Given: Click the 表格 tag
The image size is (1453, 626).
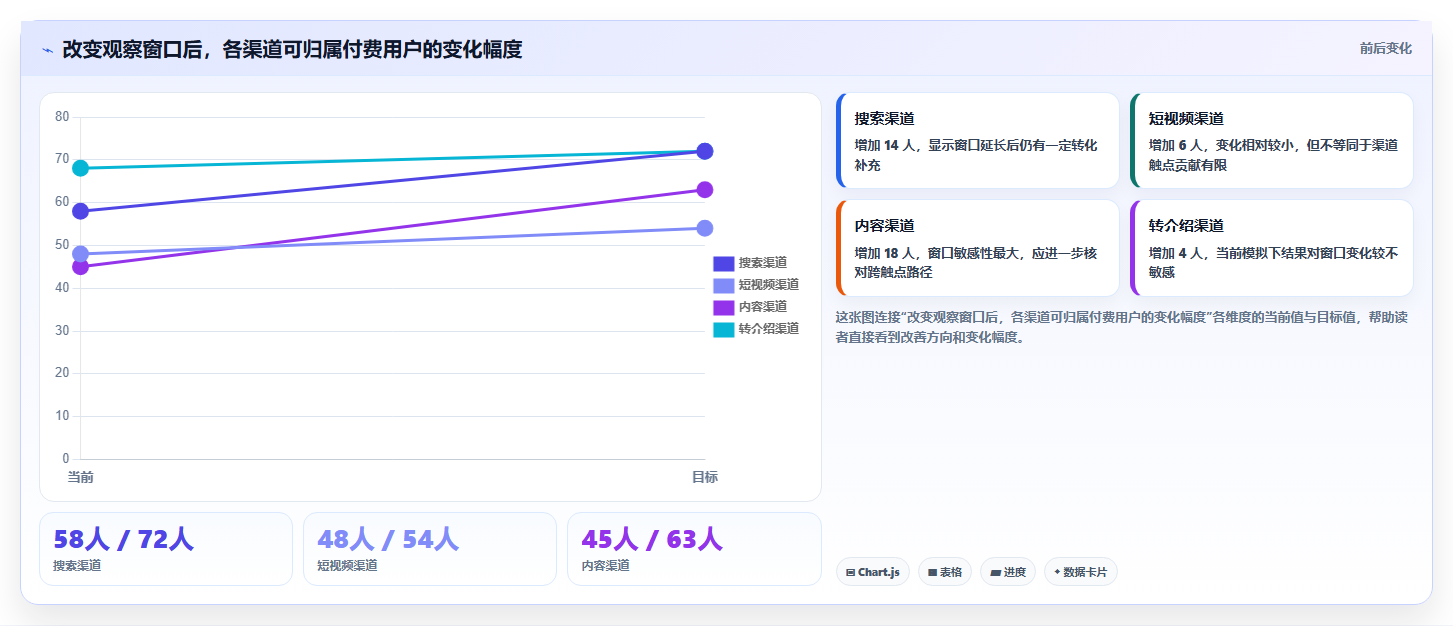Looking at the screenshot, I should (x=944, y=572).
